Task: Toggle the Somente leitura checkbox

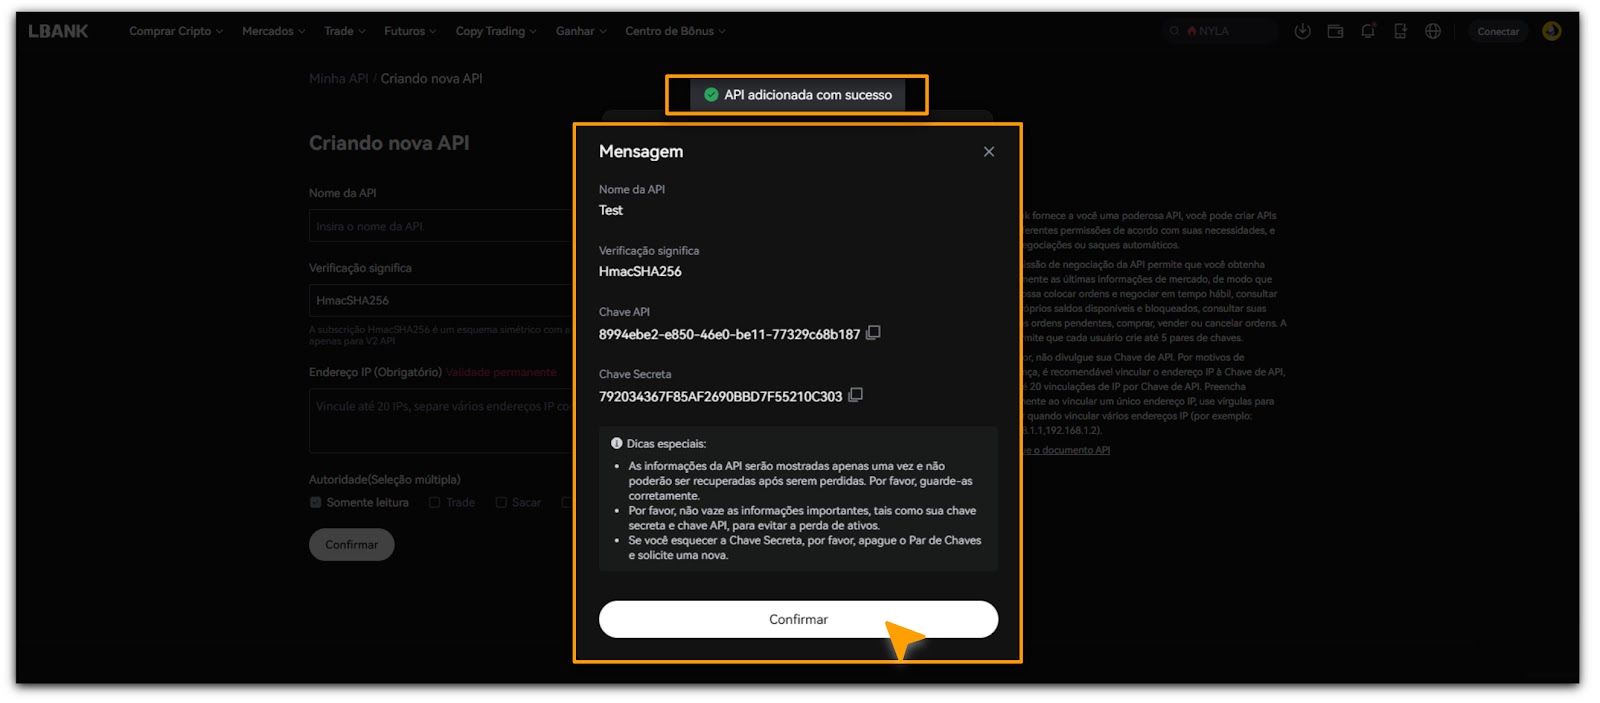Action: tap(316, 503)
